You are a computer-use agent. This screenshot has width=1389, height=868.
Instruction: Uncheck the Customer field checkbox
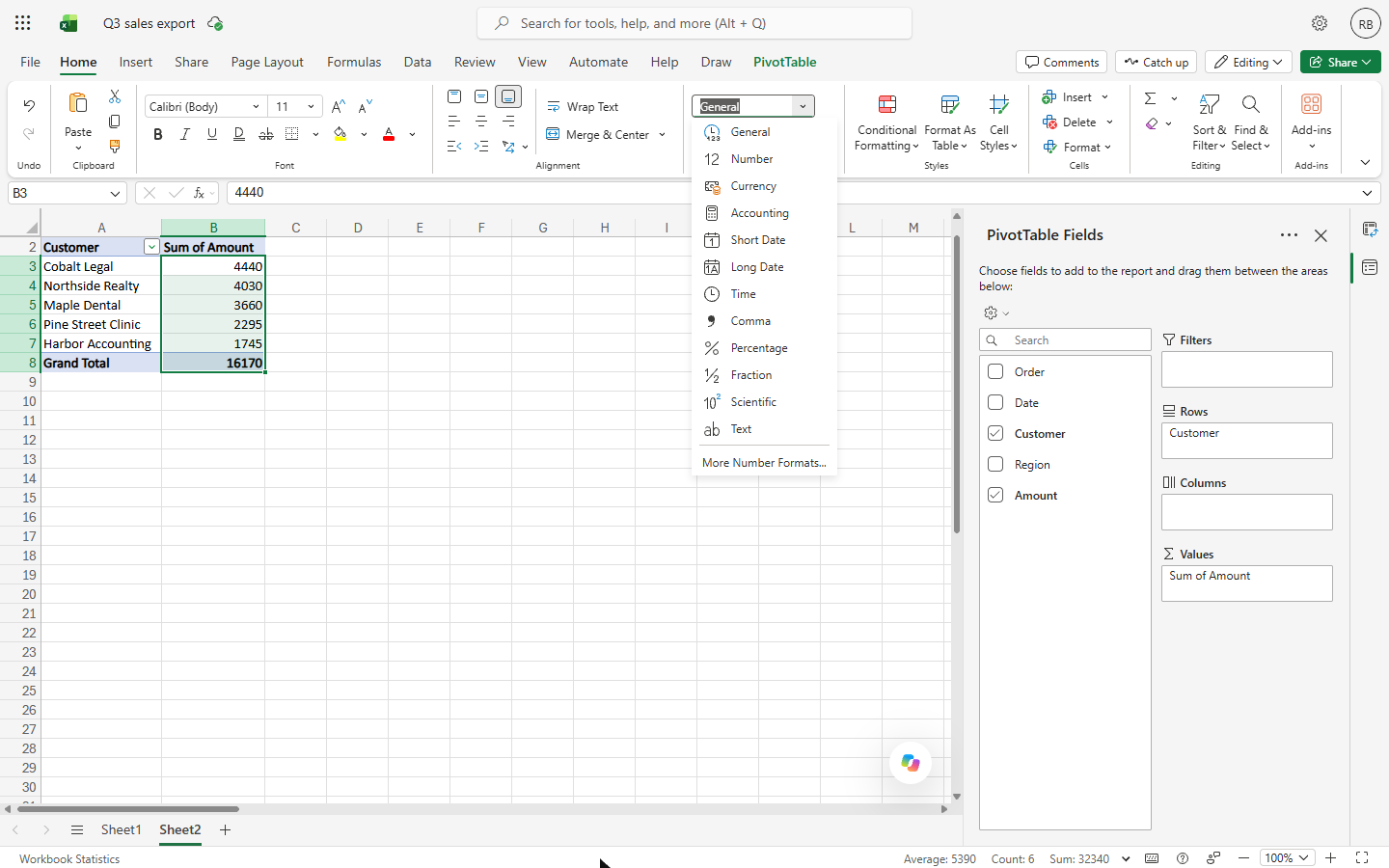pyautogui.click(x=995, y=434)
